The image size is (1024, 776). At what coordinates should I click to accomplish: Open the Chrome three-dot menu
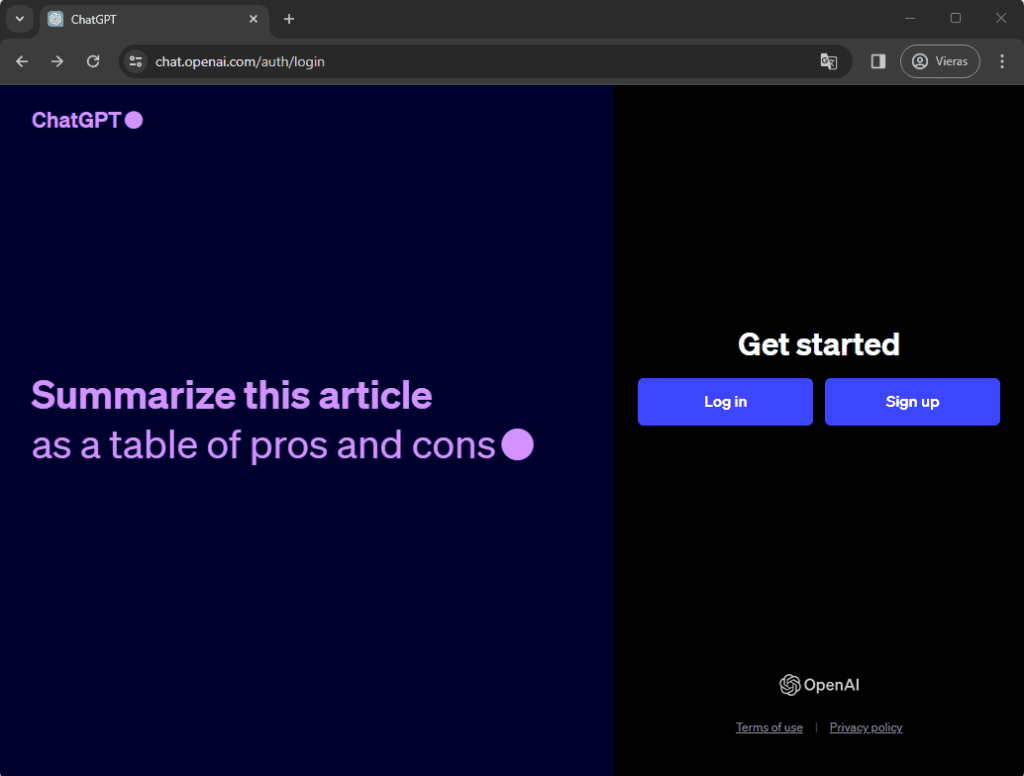coord(1002,61)
